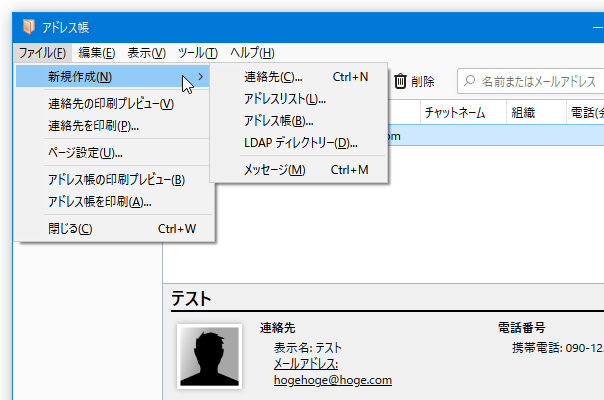Screen dimensions: 604x400
Task: Open the ツール(T) menu
Action: pyautogui.click(x=198, y=53)
